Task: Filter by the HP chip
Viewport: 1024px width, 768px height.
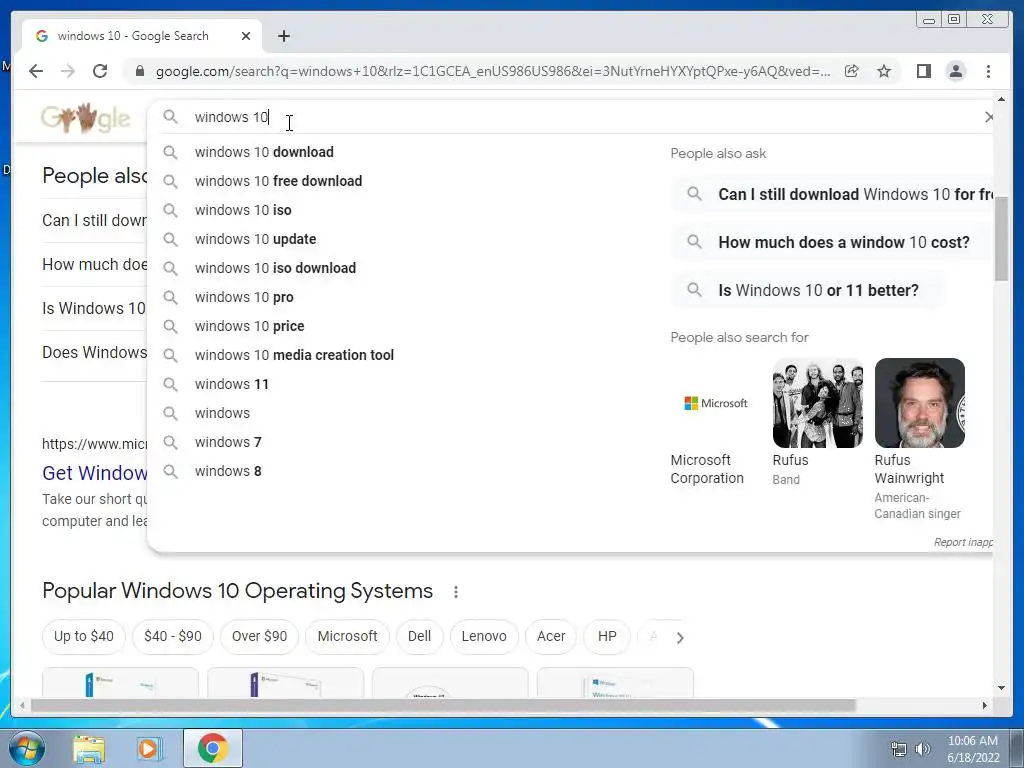Action: click(x=607, y=637)
